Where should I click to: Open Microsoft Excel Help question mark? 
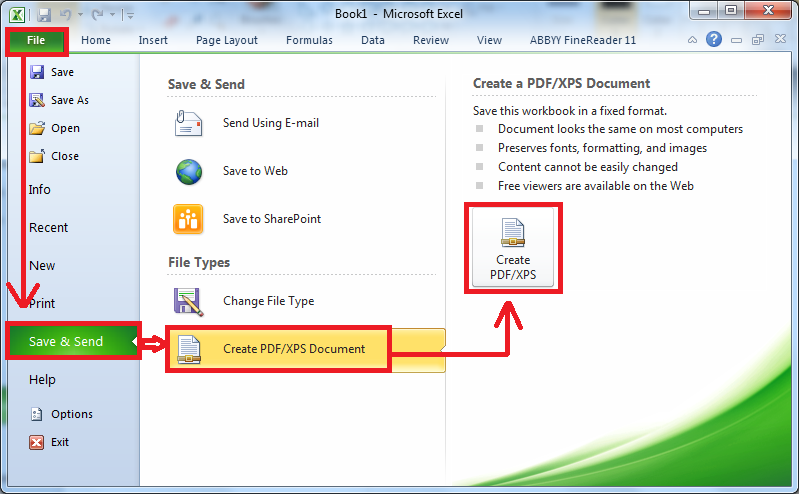click(714, 39)
